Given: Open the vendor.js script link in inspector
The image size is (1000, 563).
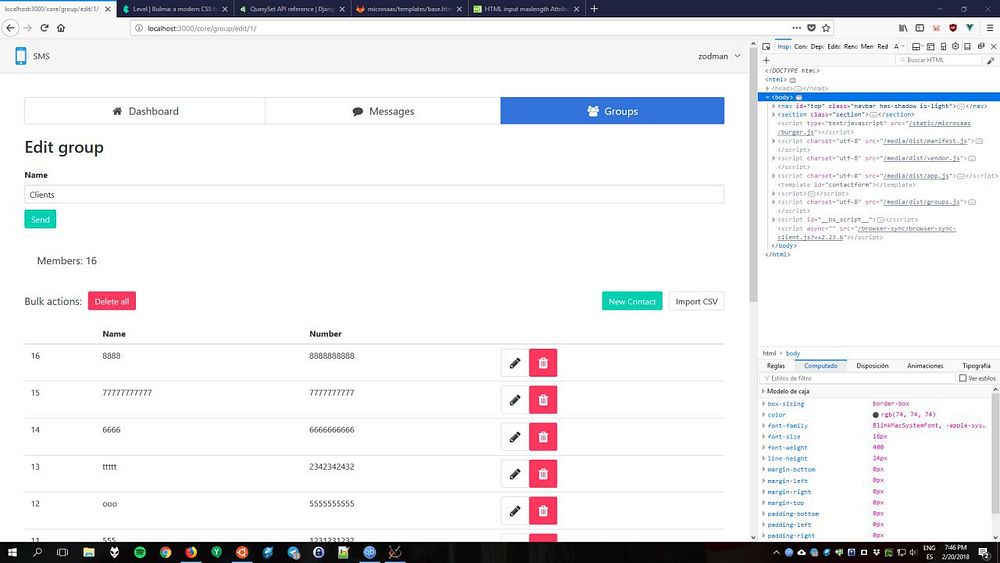Looking at the screenshot, I should pos(922,158).
